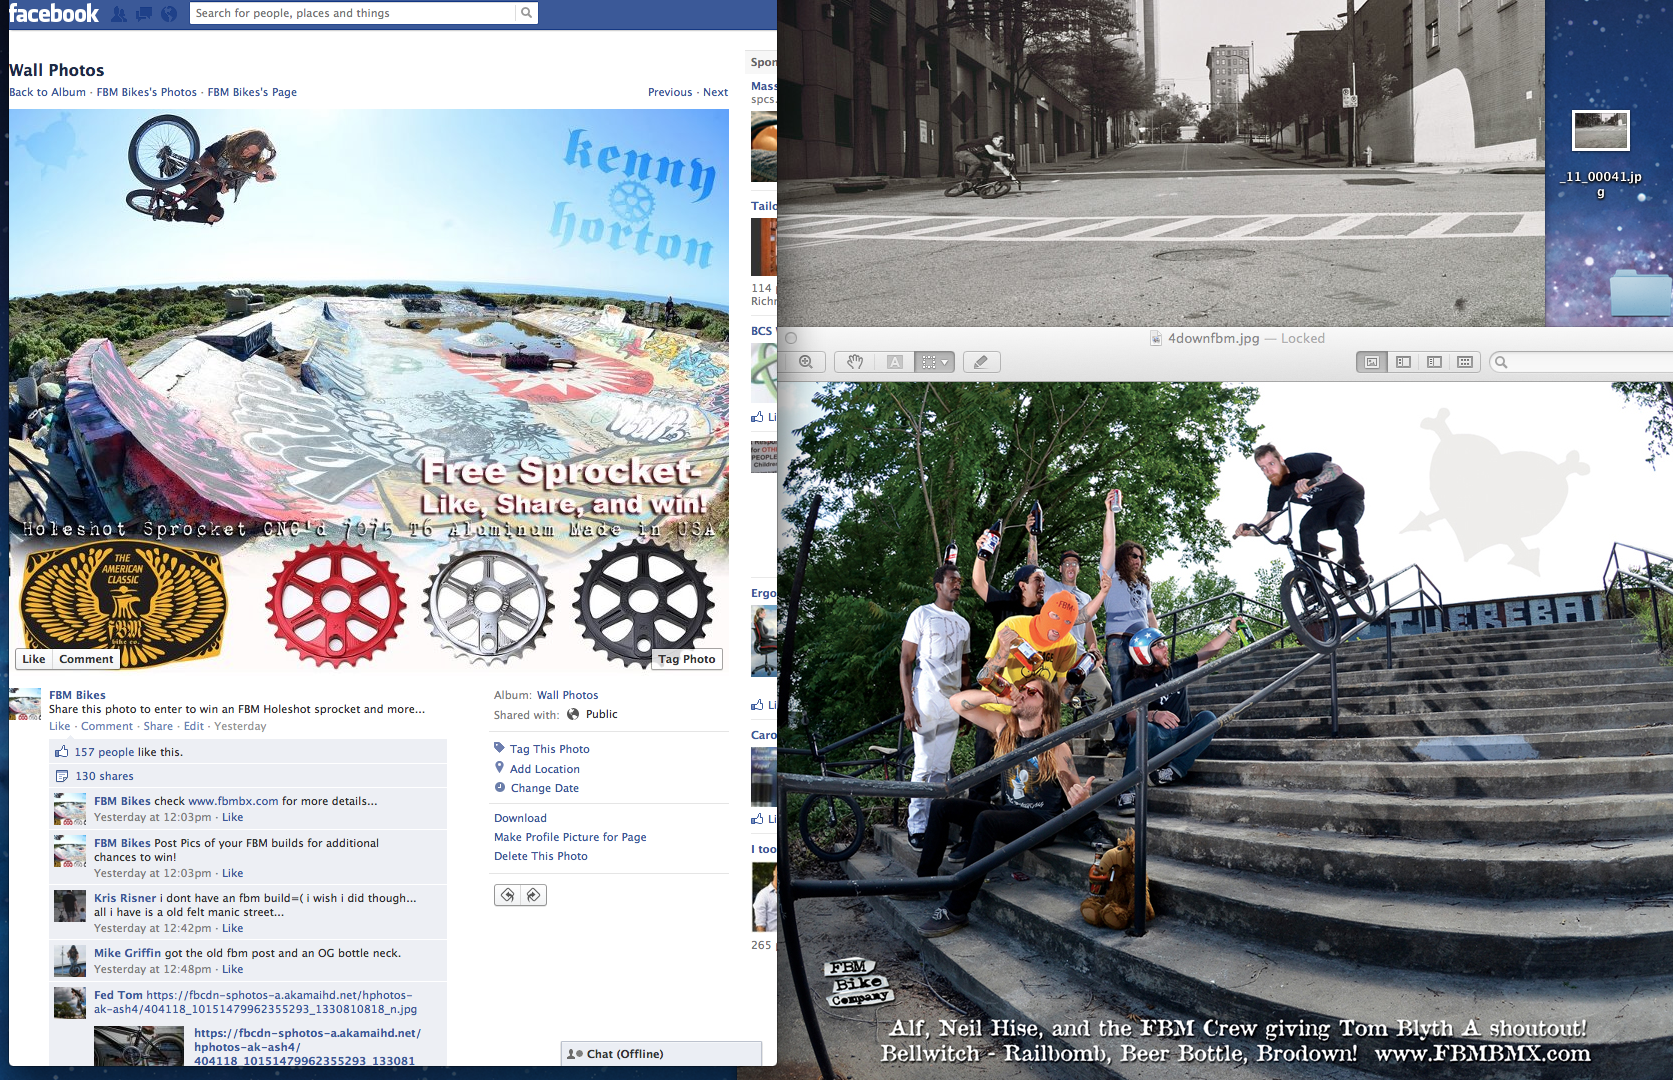Click Tag This Photo link
Screen dimensions: 1673x1080
[x=550, y=749]
